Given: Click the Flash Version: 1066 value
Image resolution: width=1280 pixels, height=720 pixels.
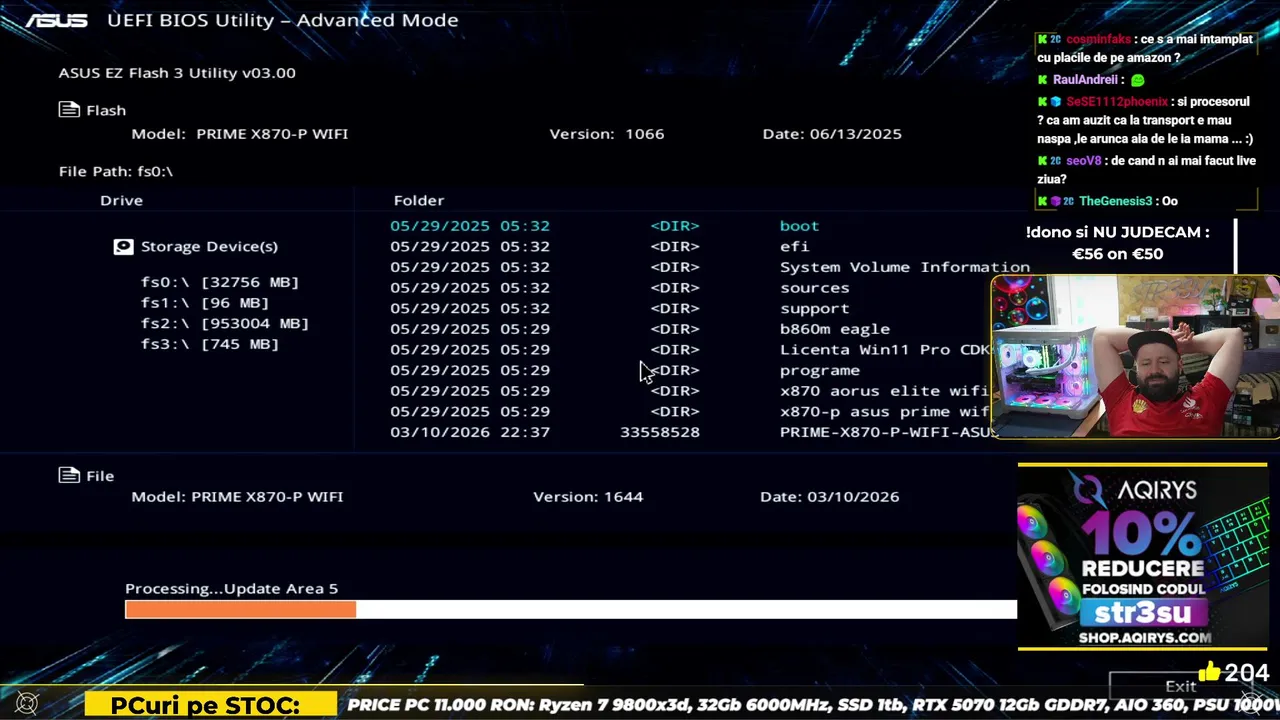Looking at the screenshot, I should (606, 134).
